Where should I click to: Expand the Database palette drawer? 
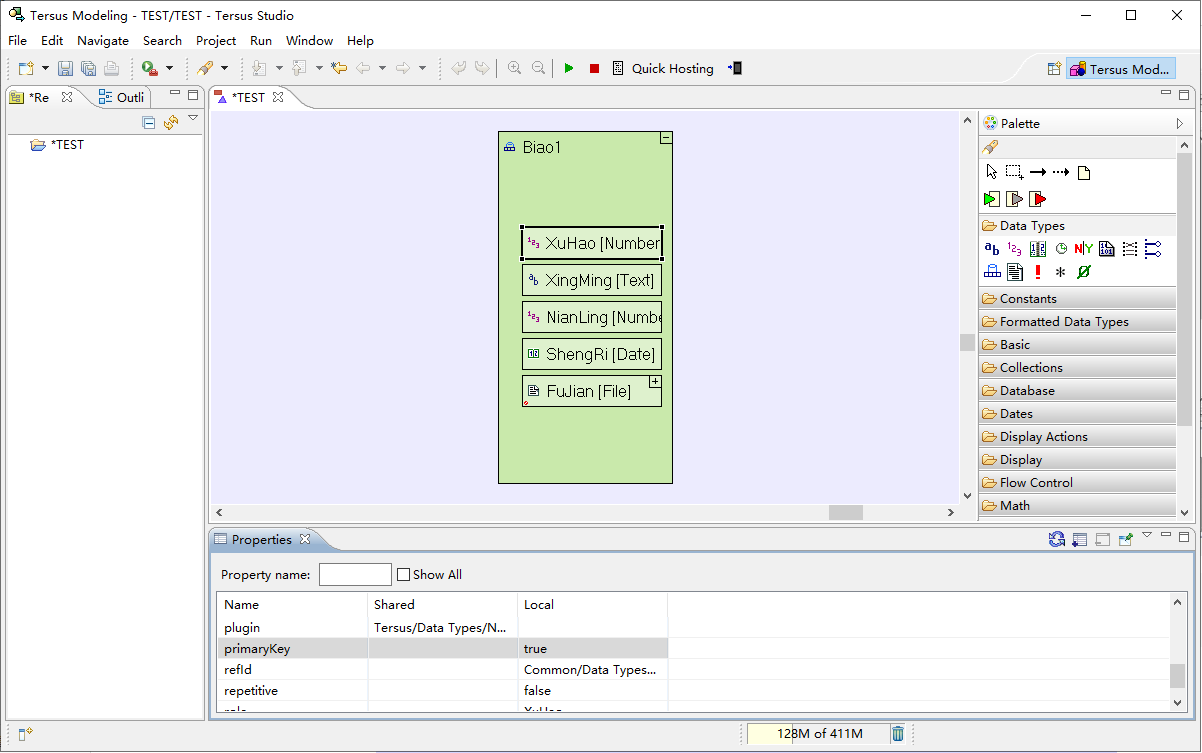tap(1077, 390)
